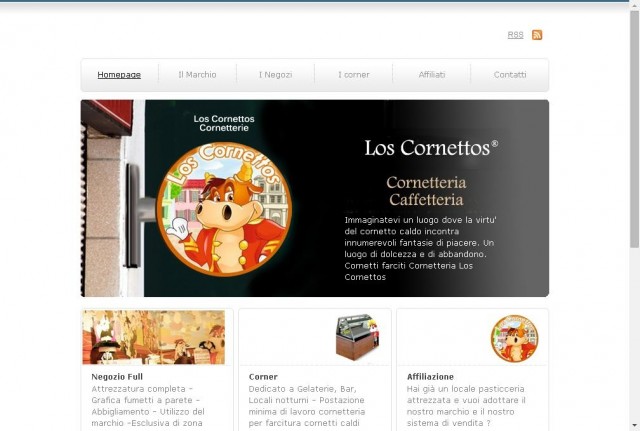Navigate to the Affiliati menu item
Image resolution: width=640 pixels, height=431 pixels.
point(432,75)
